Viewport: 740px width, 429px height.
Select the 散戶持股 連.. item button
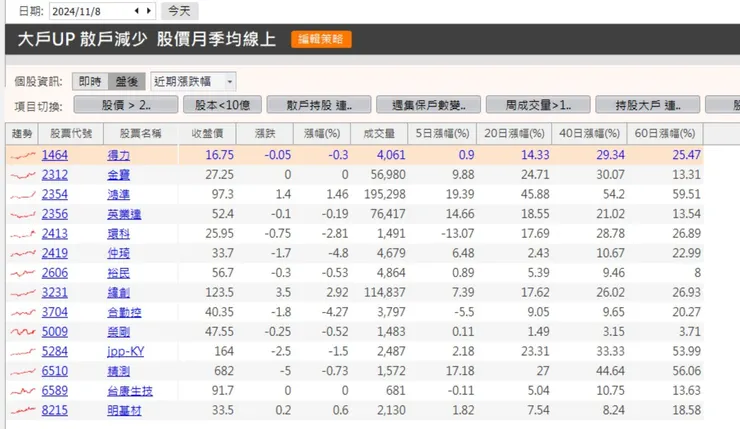(x=319, y=105)
